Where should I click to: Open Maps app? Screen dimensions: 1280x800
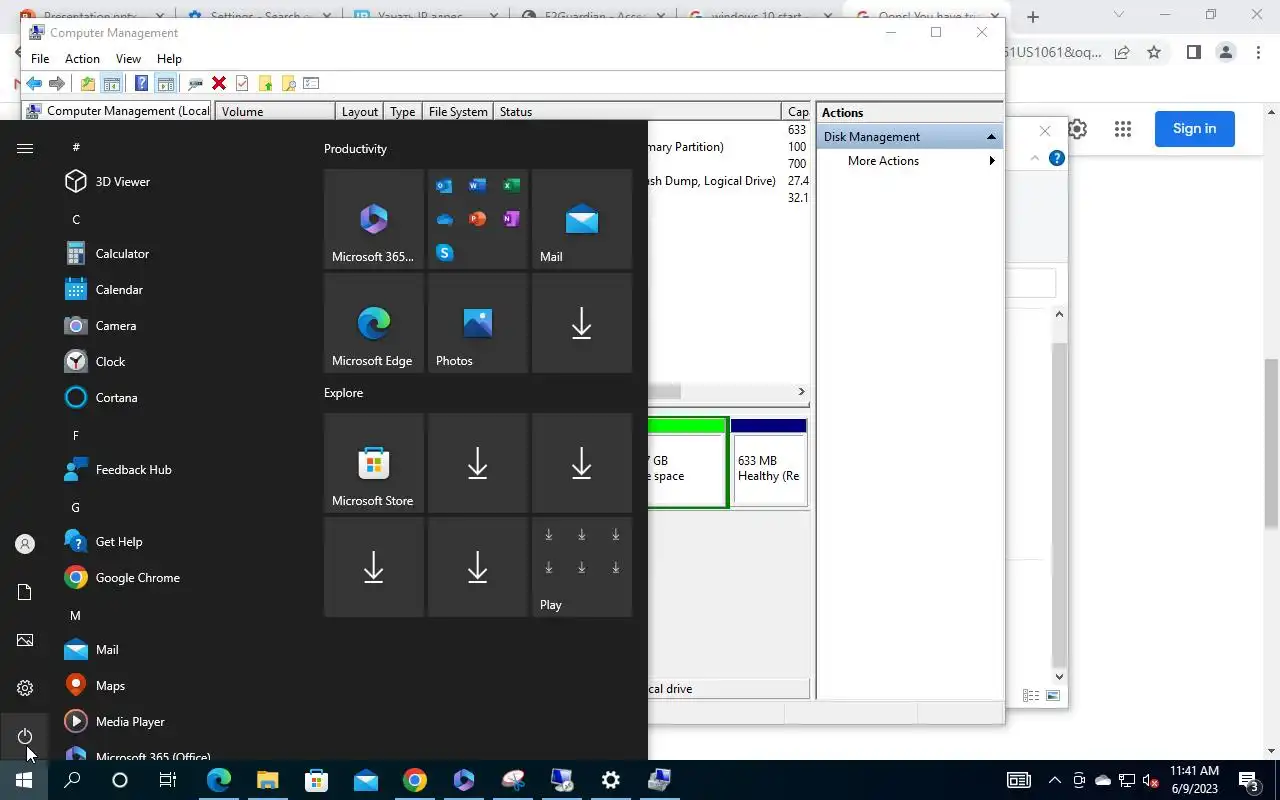[110, 686]
